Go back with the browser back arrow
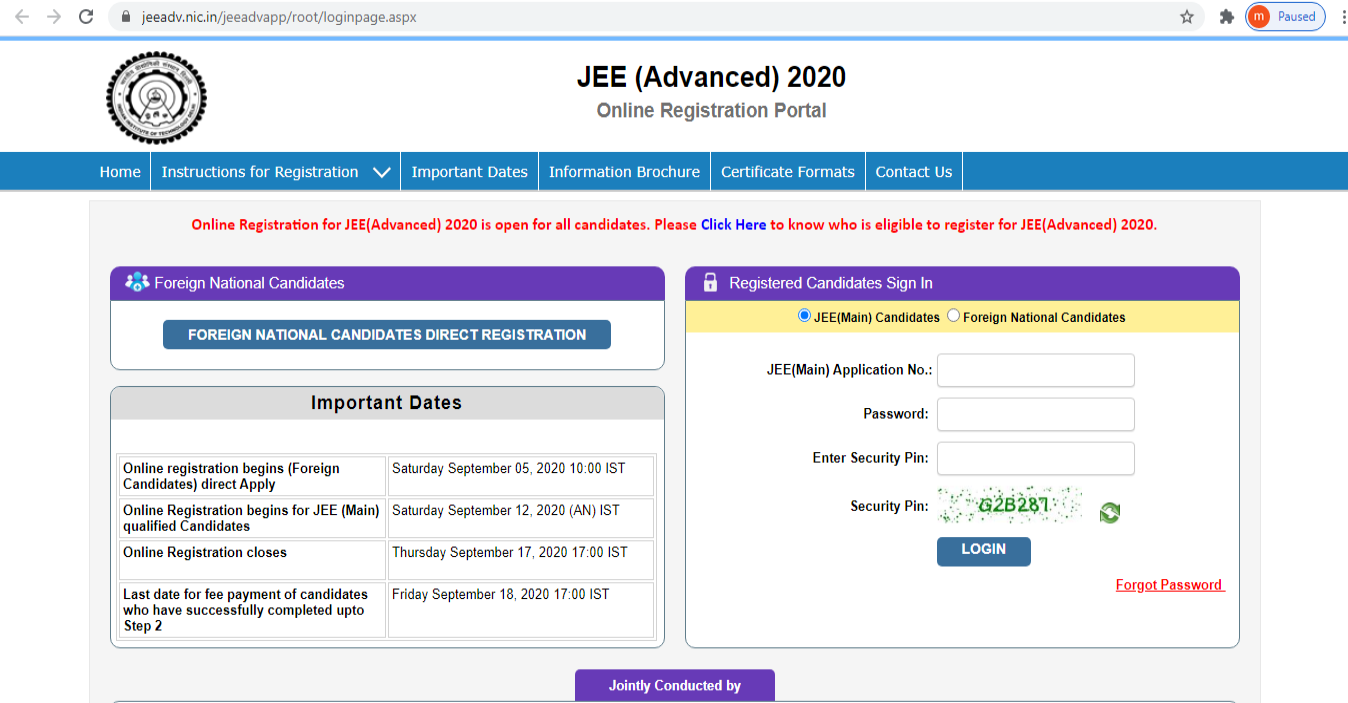Viewport: 1348px width, 703px height. (x=22, y=17)
